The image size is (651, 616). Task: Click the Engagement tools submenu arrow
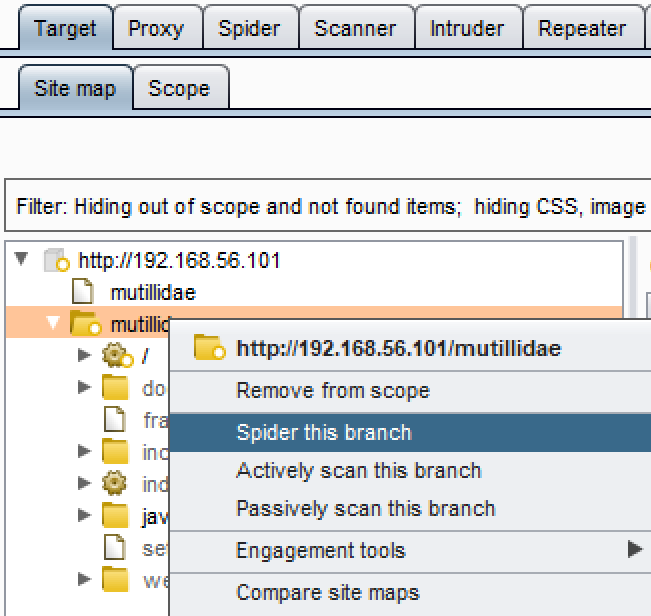[635, 549]
